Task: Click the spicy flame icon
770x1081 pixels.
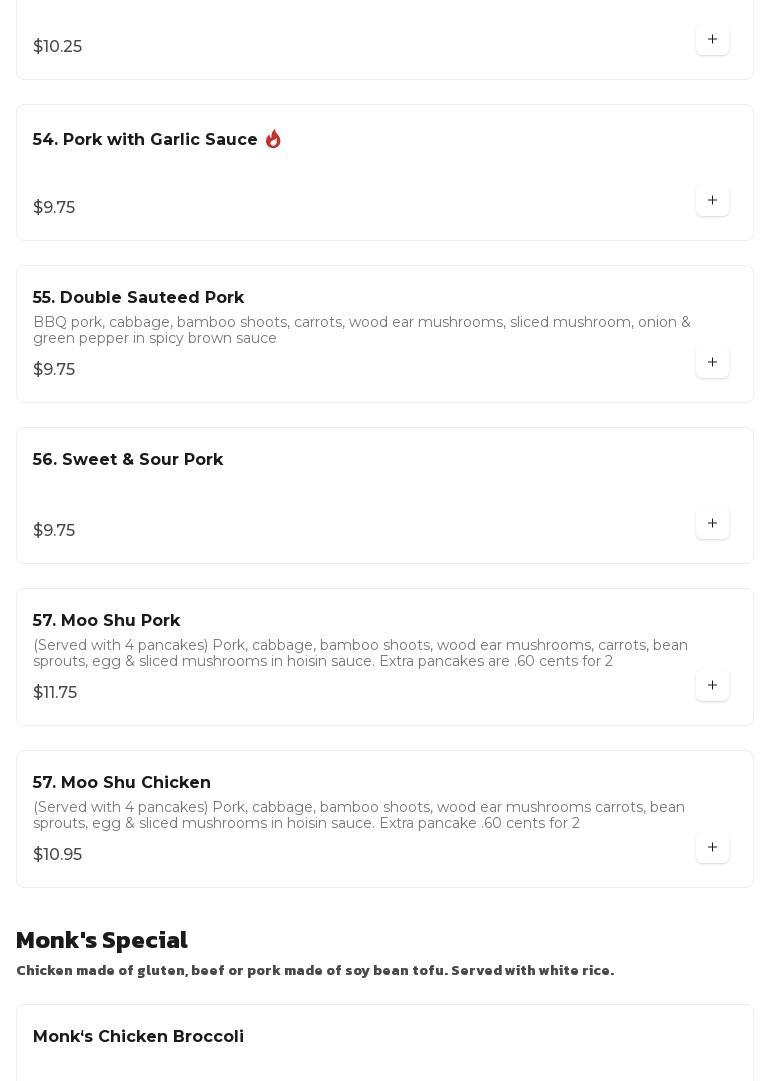Action: coord(273,140)
